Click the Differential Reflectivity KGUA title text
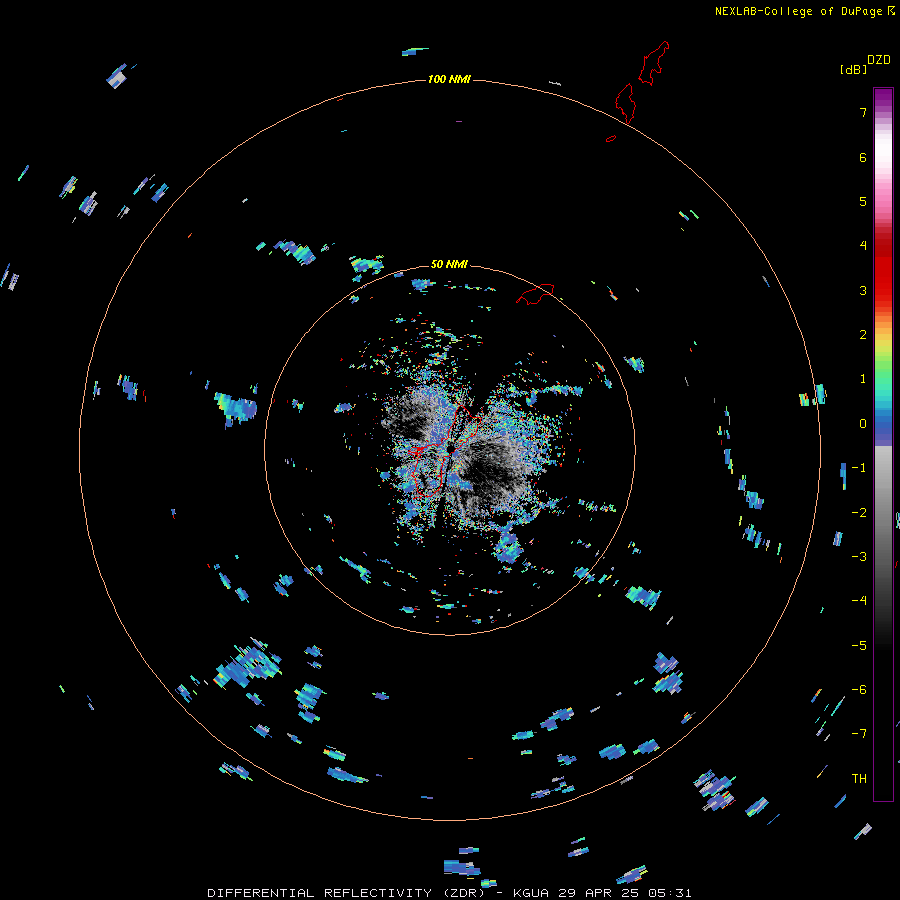The height and width of the screenshot is (900, 900). click(x=449, y=893)
